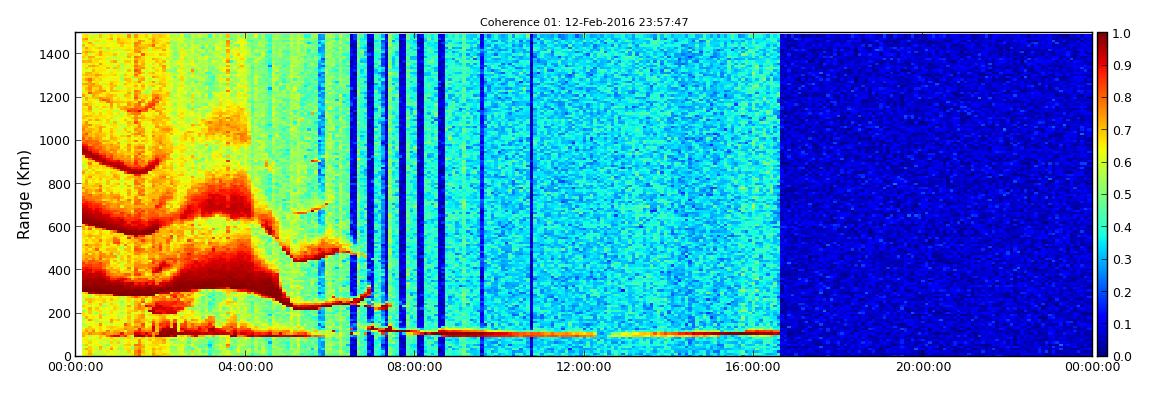This screenshot has width=1150, height=407.
Task: Click the "Range (Km)" y-axis label
Action: [24, 194]
